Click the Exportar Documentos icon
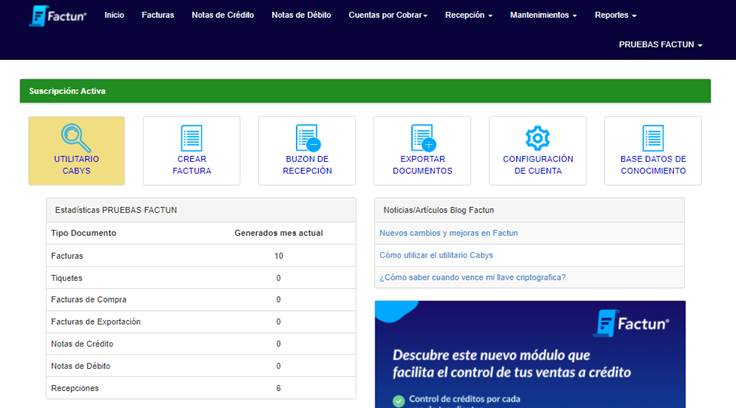736x408 pixels. (423, 138)
